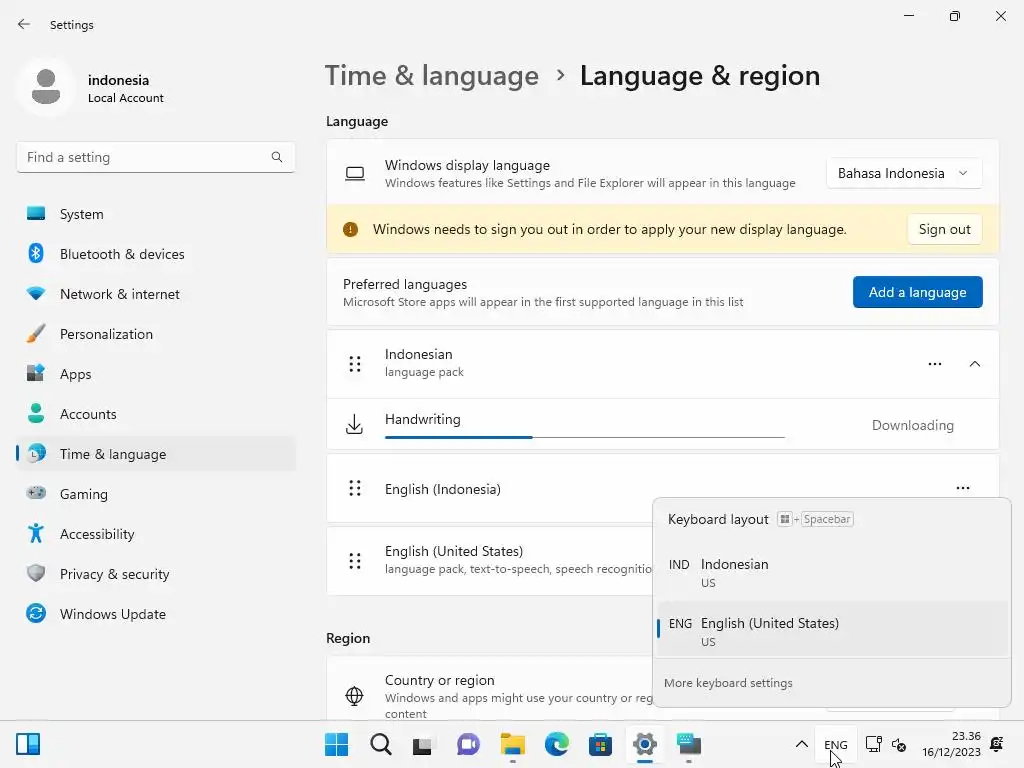Show hidden tray icons chevron

[801, 744]
